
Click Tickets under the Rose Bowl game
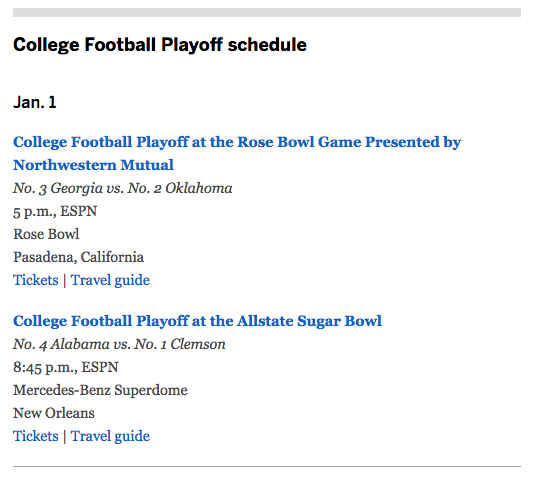point(36,280)
